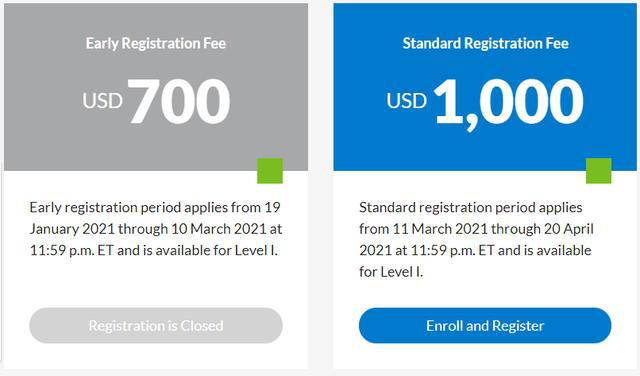
Task: Click the 'for Level I.' text in Standard card
Action: [391, 271]
